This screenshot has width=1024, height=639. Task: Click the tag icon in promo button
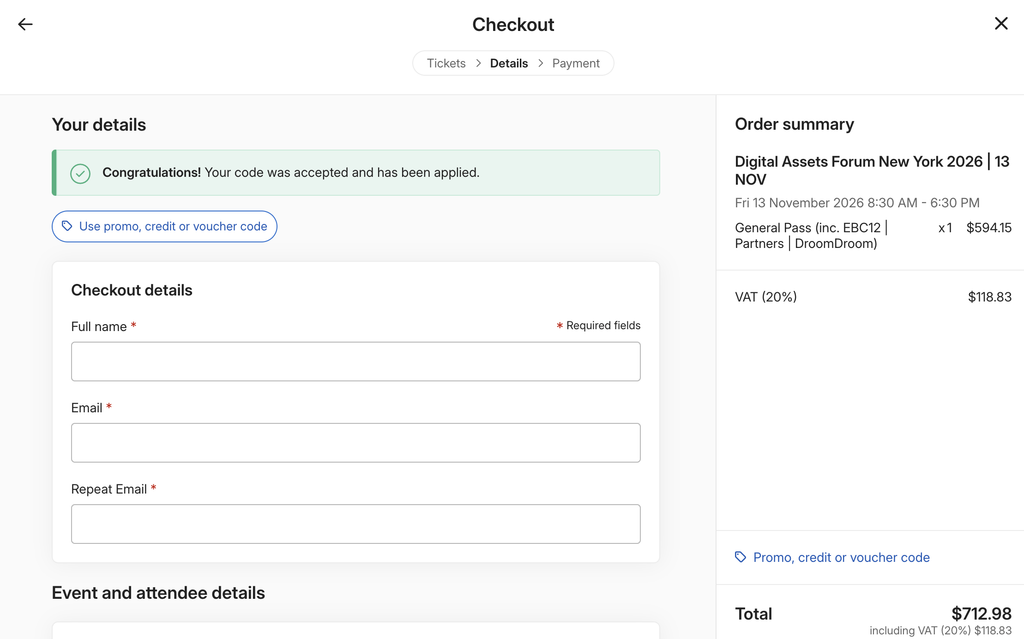click(67, 226)
